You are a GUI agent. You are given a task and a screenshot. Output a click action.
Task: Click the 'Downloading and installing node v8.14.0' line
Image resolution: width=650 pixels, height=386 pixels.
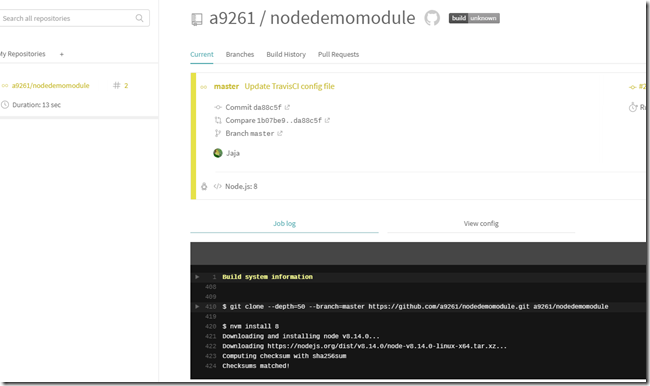click(301, 336)
